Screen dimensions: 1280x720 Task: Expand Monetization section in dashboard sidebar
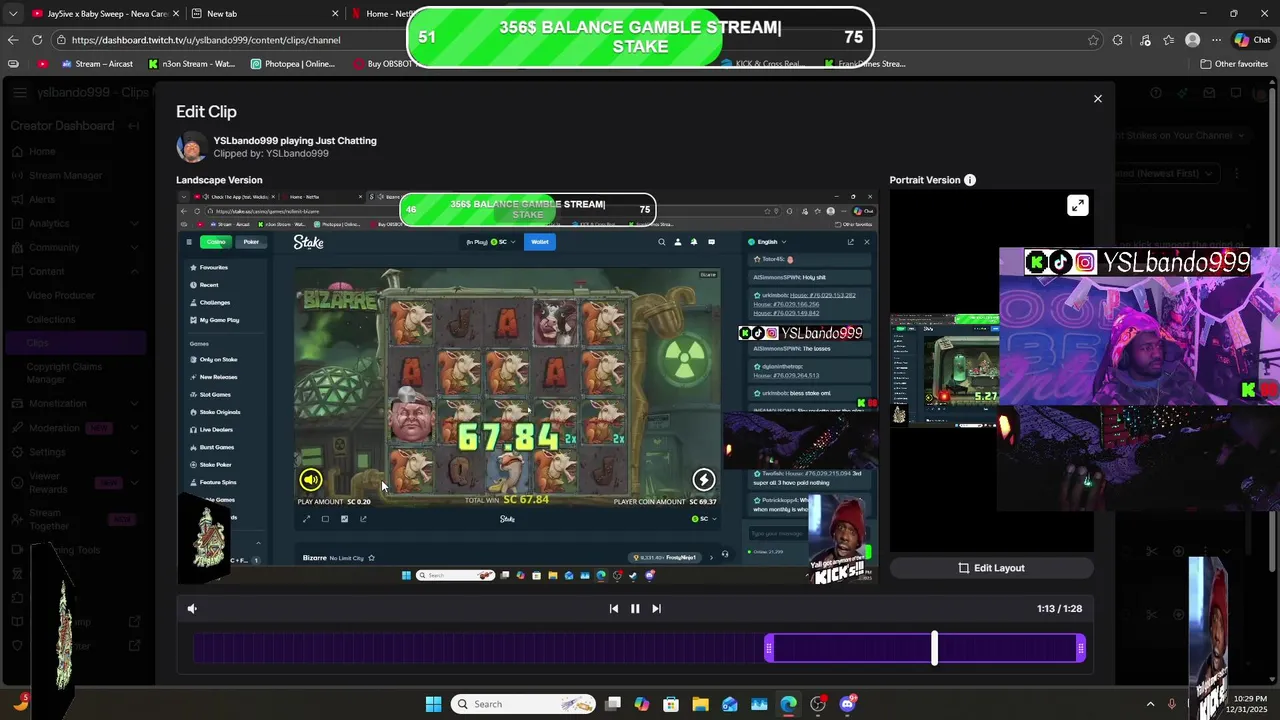click(x=75, y=403)
